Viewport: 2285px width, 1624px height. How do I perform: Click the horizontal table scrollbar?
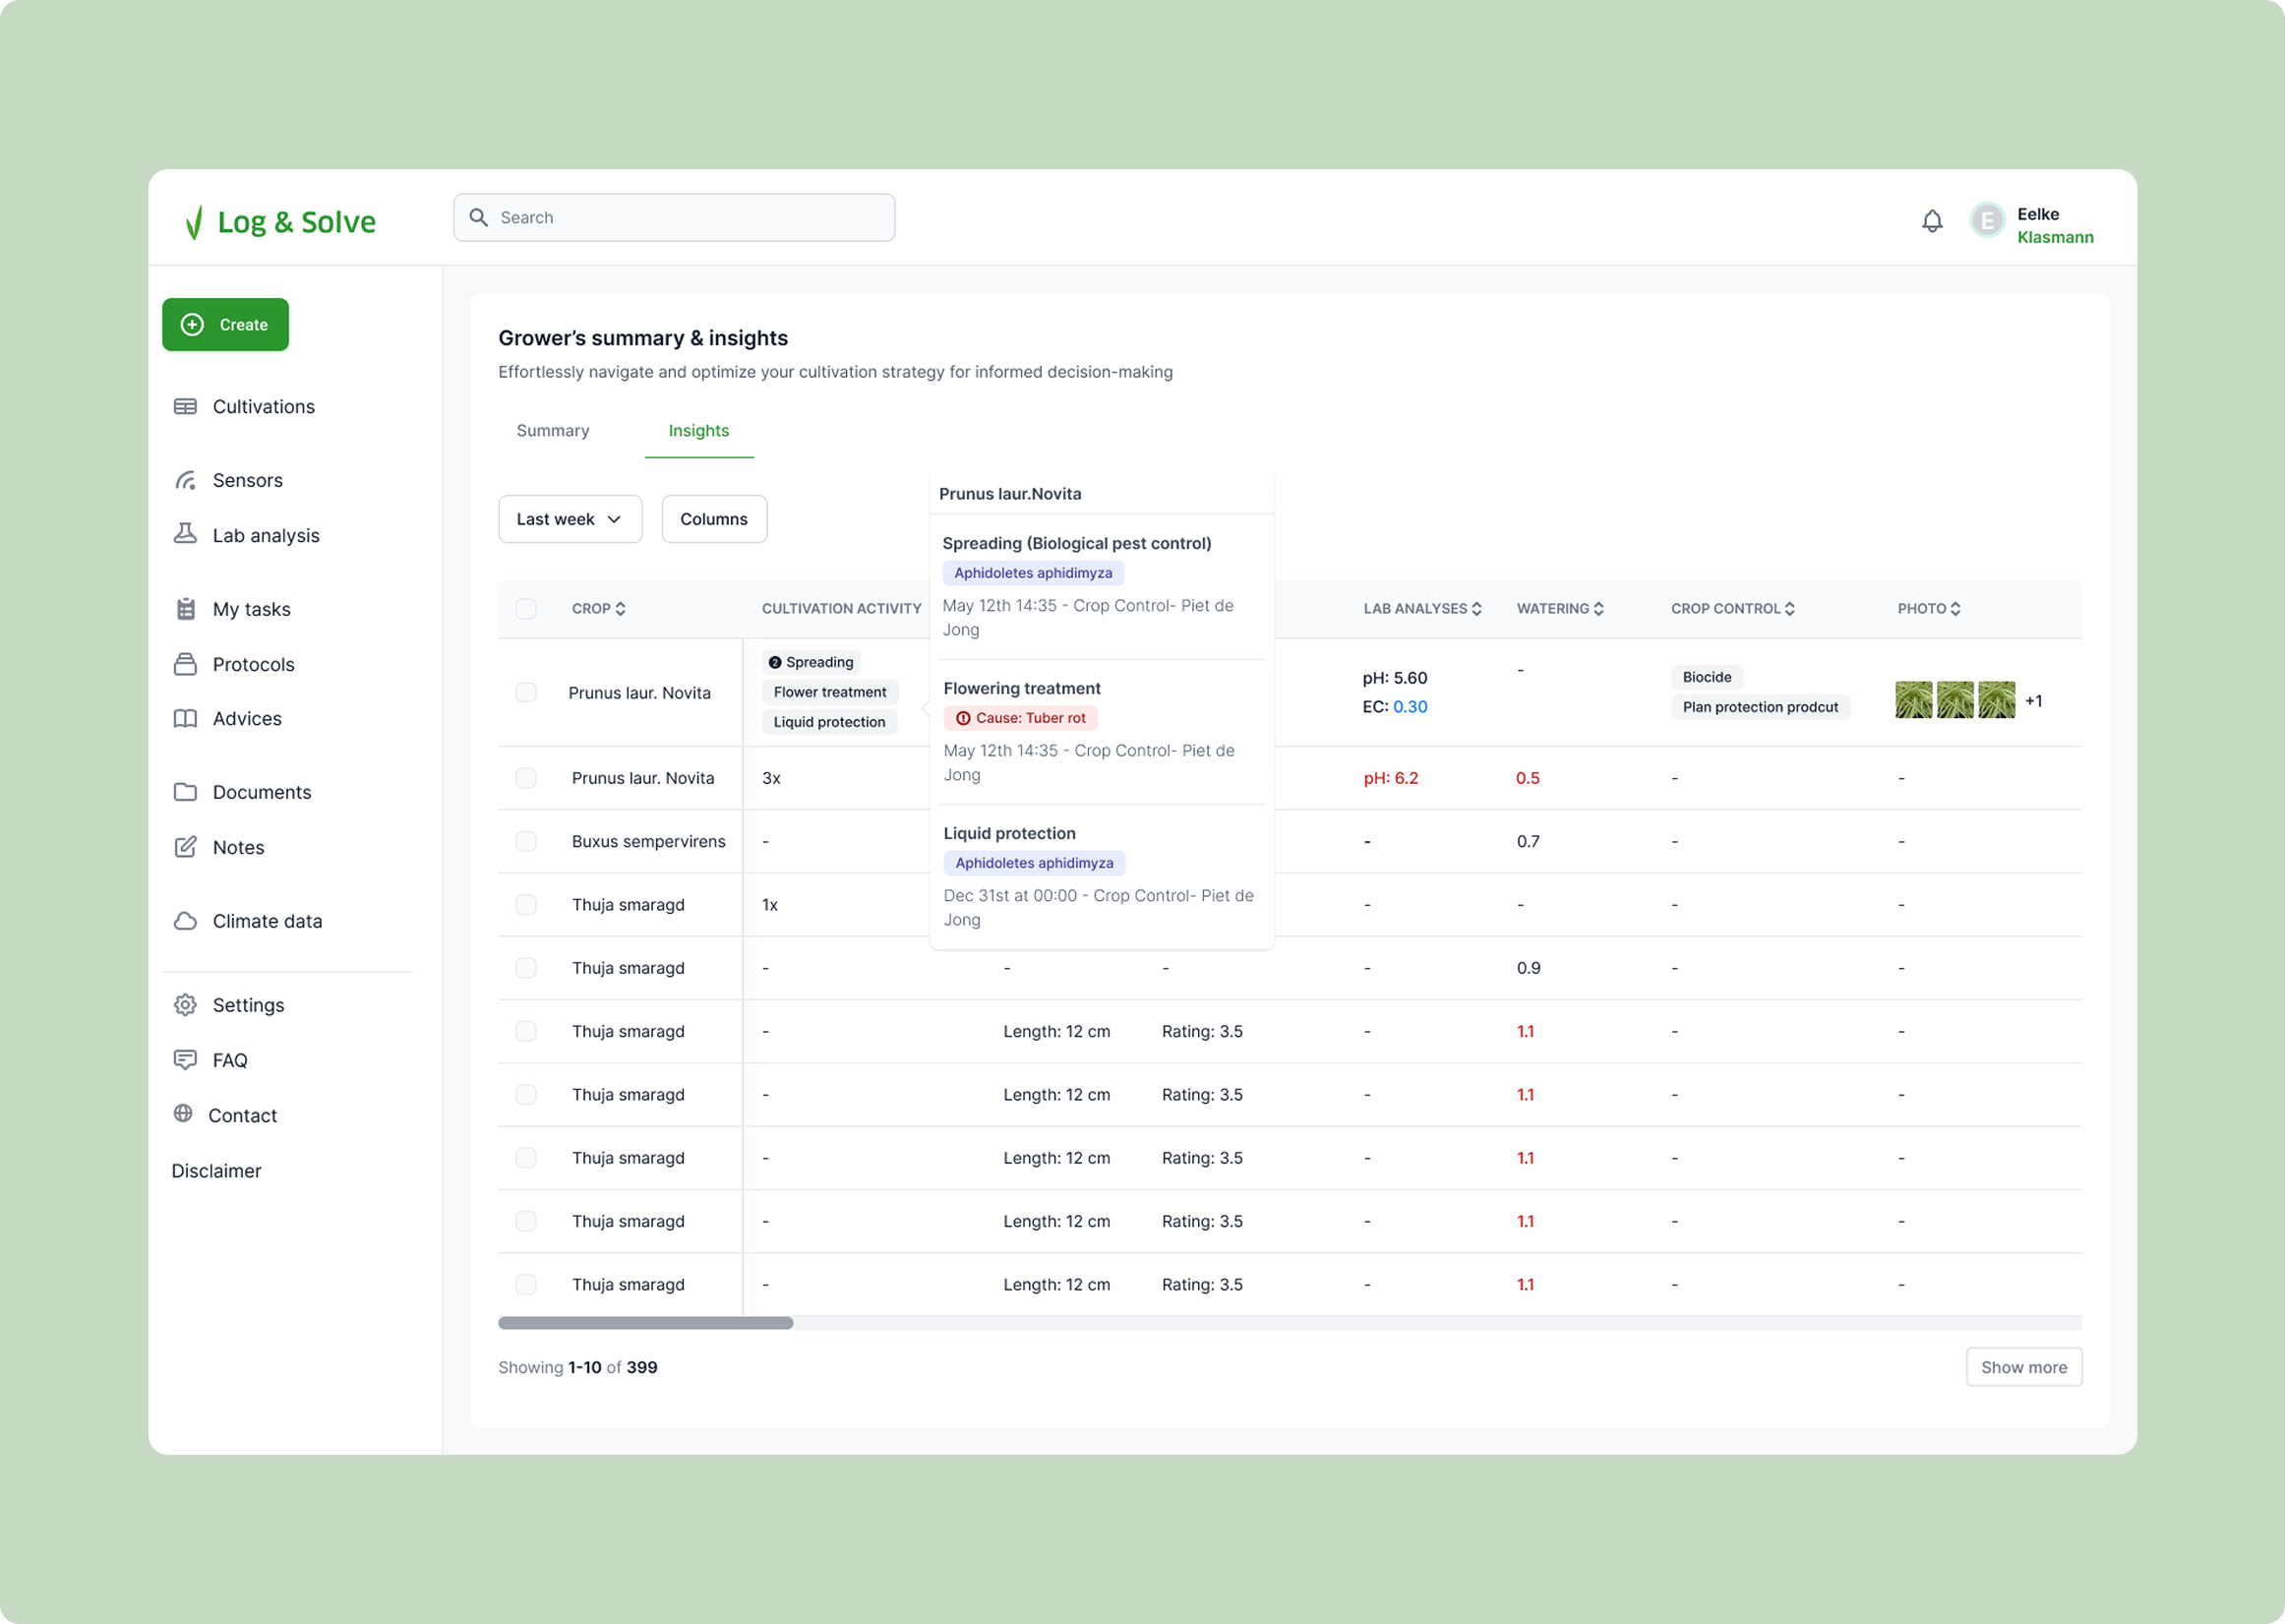point(645,1323)
